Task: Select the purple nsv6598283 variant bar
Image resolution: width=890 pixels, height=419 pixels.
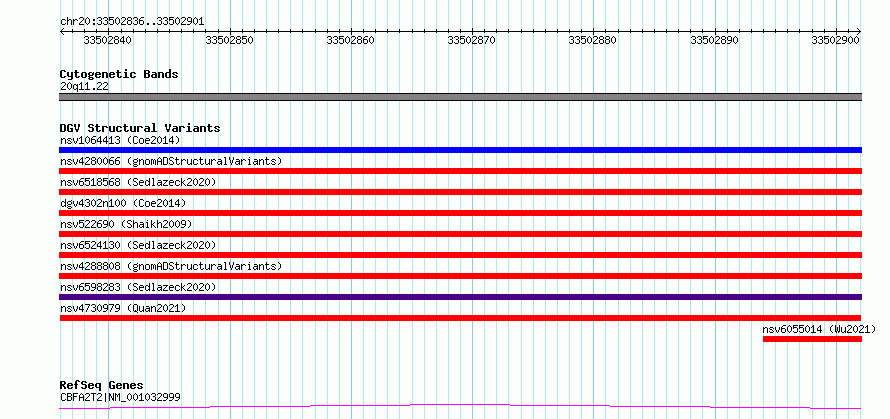Action: click(x=460, y=297)
